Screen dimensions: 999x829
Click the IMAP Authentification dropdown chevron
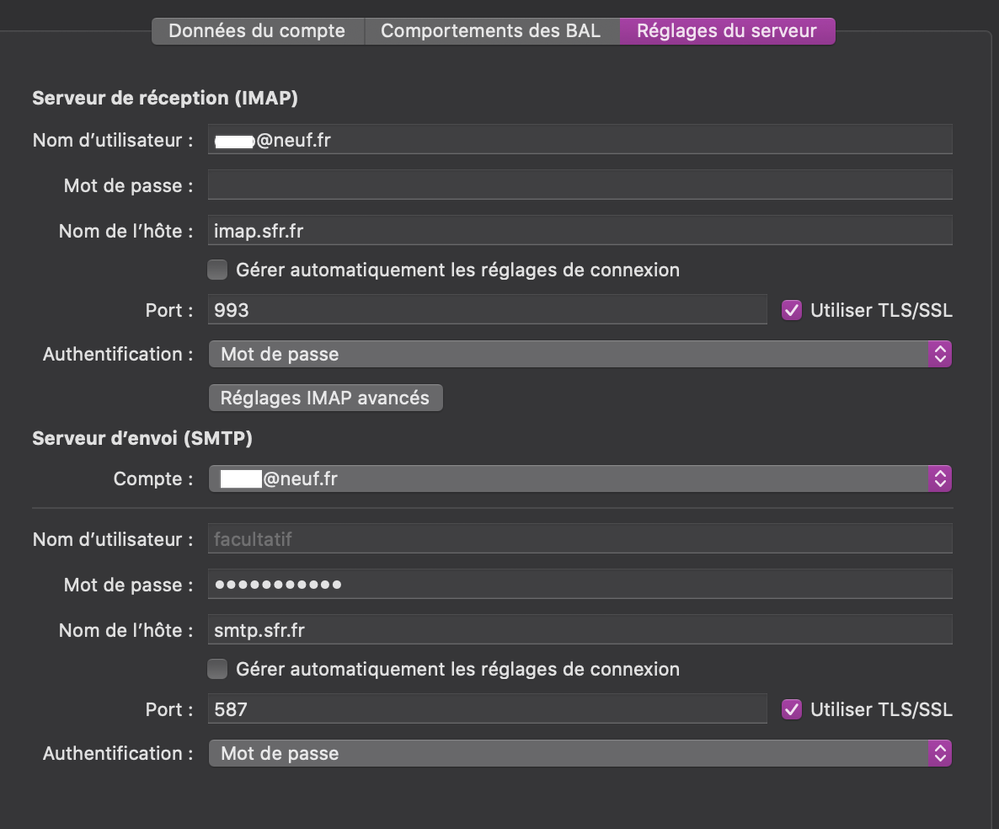tap(939, 353)
